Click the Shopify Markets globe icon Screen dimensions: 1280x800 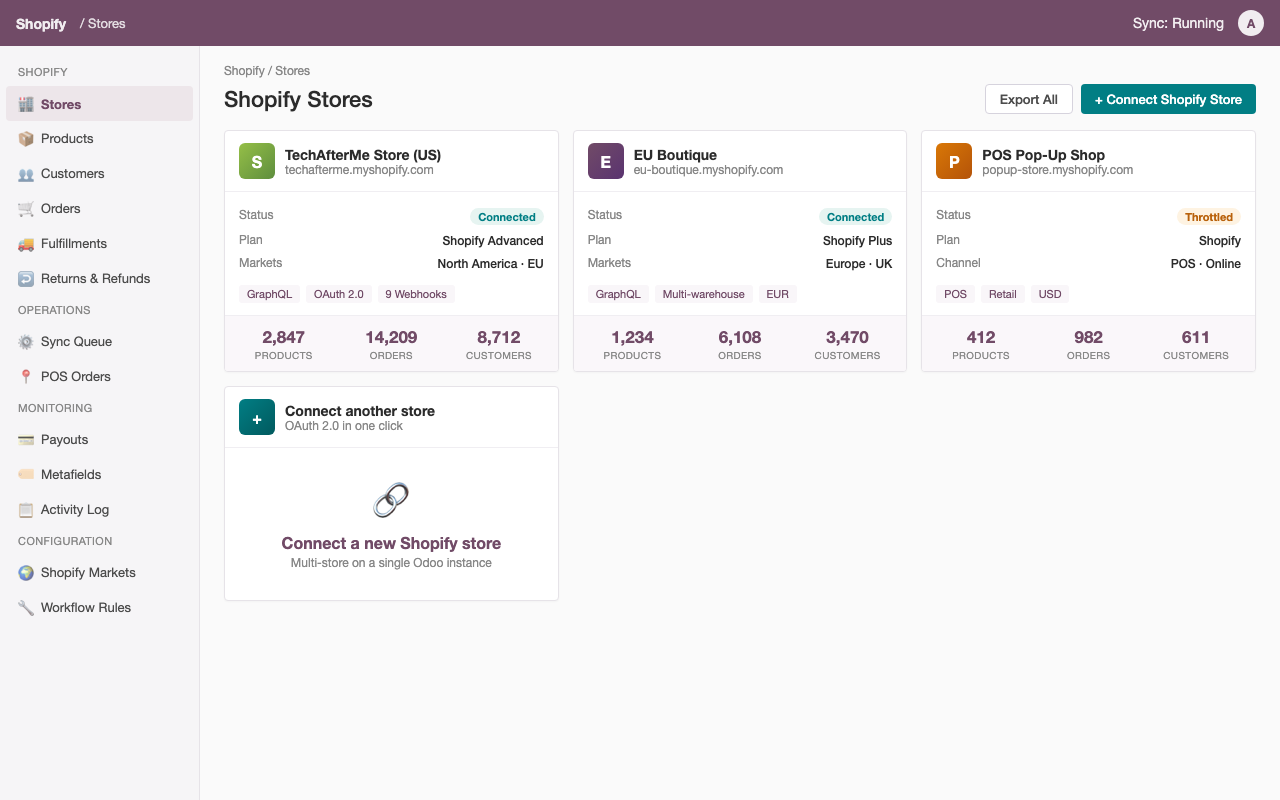click(x=26, y=573)
